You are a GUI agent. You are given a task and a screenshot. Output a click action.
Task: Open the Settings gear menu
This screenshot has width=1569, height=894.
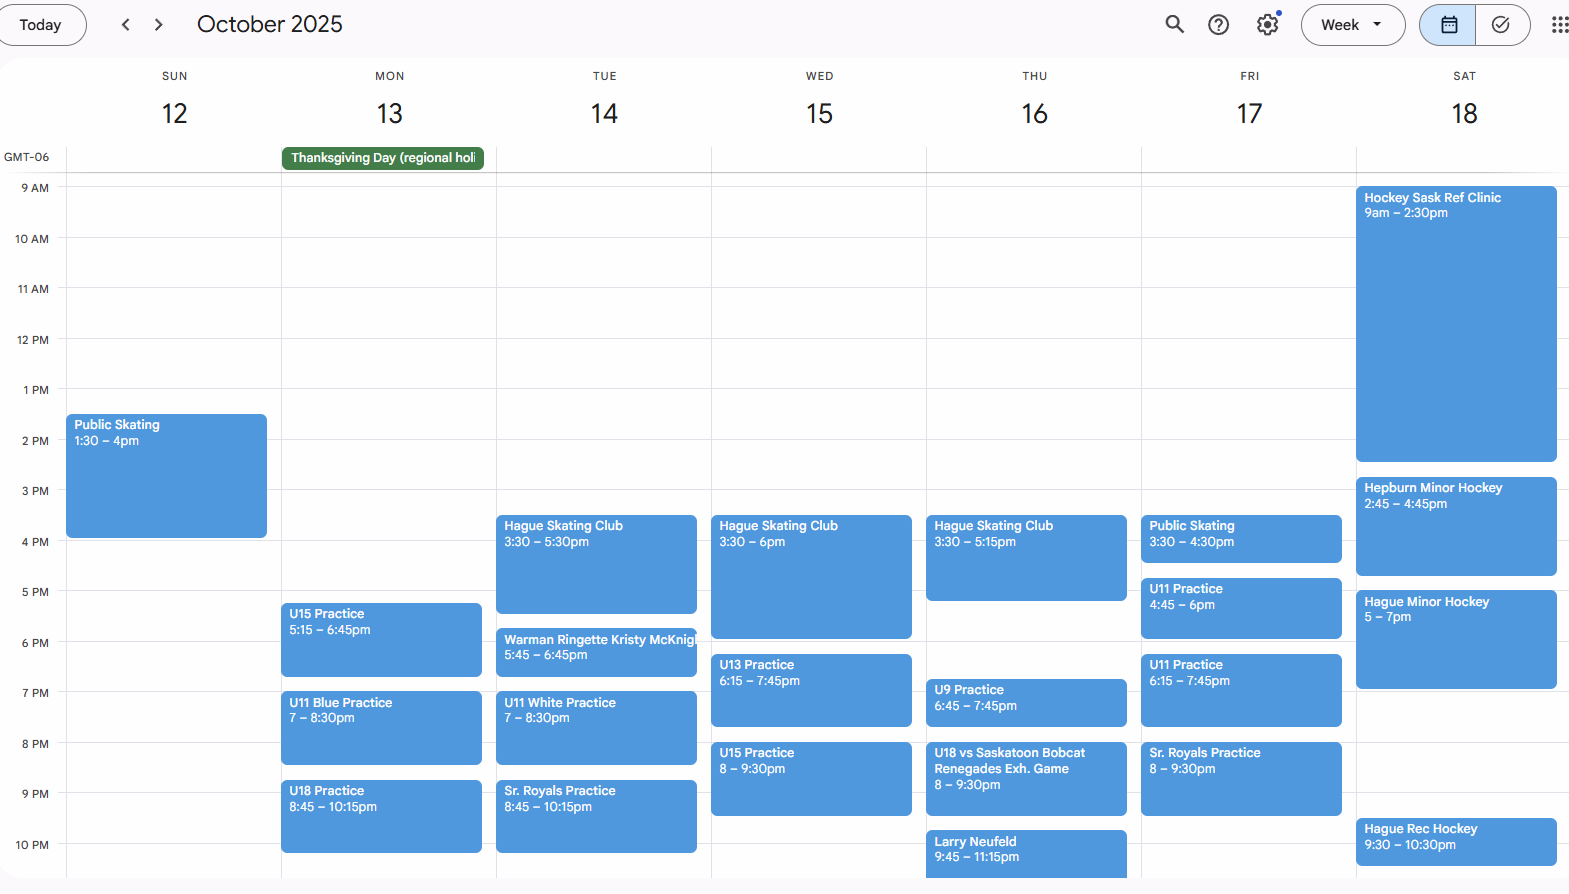pos(1267,25)
